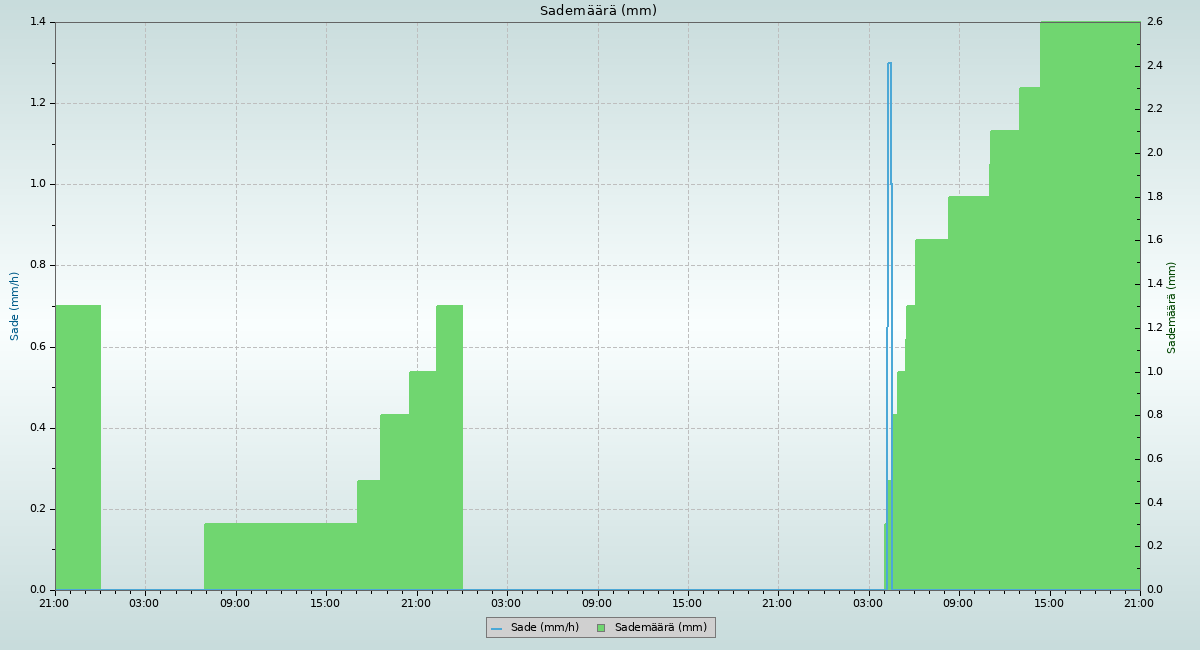Screen dimensions: 1200x650
Task: Click the 2.0 tick label on right axis
Action: click(1154, 153)
